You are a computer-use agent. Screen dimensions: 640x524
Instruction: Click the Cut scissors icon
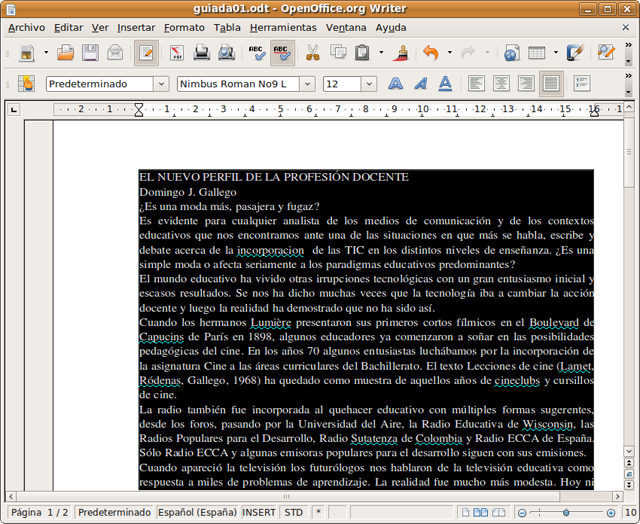312,52
